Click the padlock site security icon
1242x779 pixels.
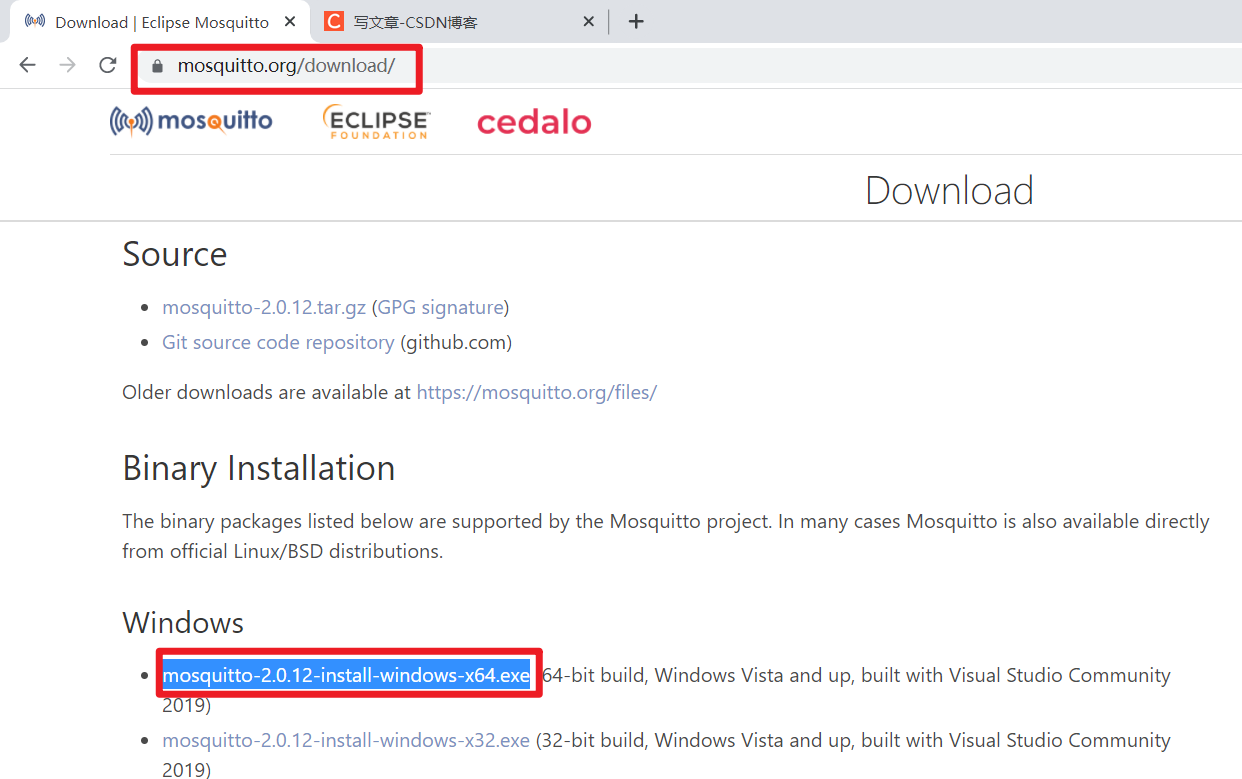pyautogui.click(x=156, y=64)
